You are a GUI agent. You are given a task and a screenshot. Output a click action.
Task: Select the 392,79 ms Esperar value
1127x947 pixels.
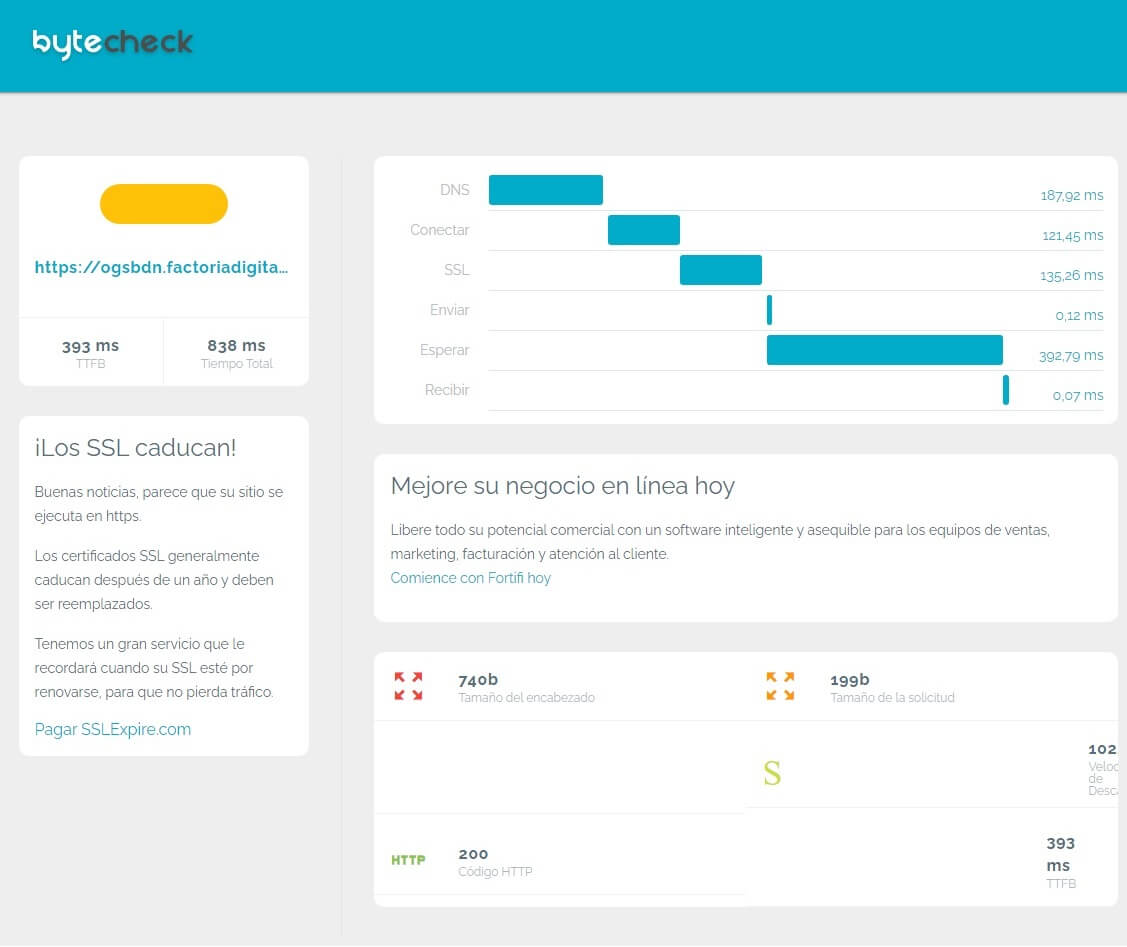click(1071, 356)
